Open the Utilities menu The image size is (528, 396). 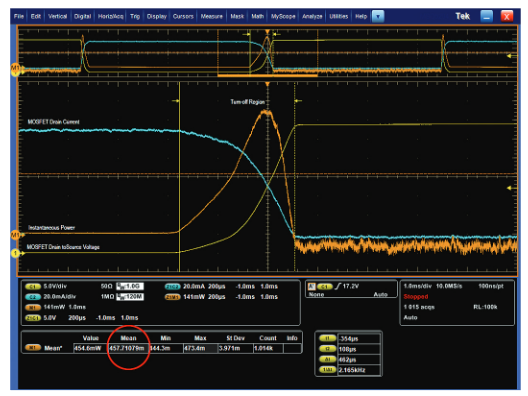click(x=339, y=16)
